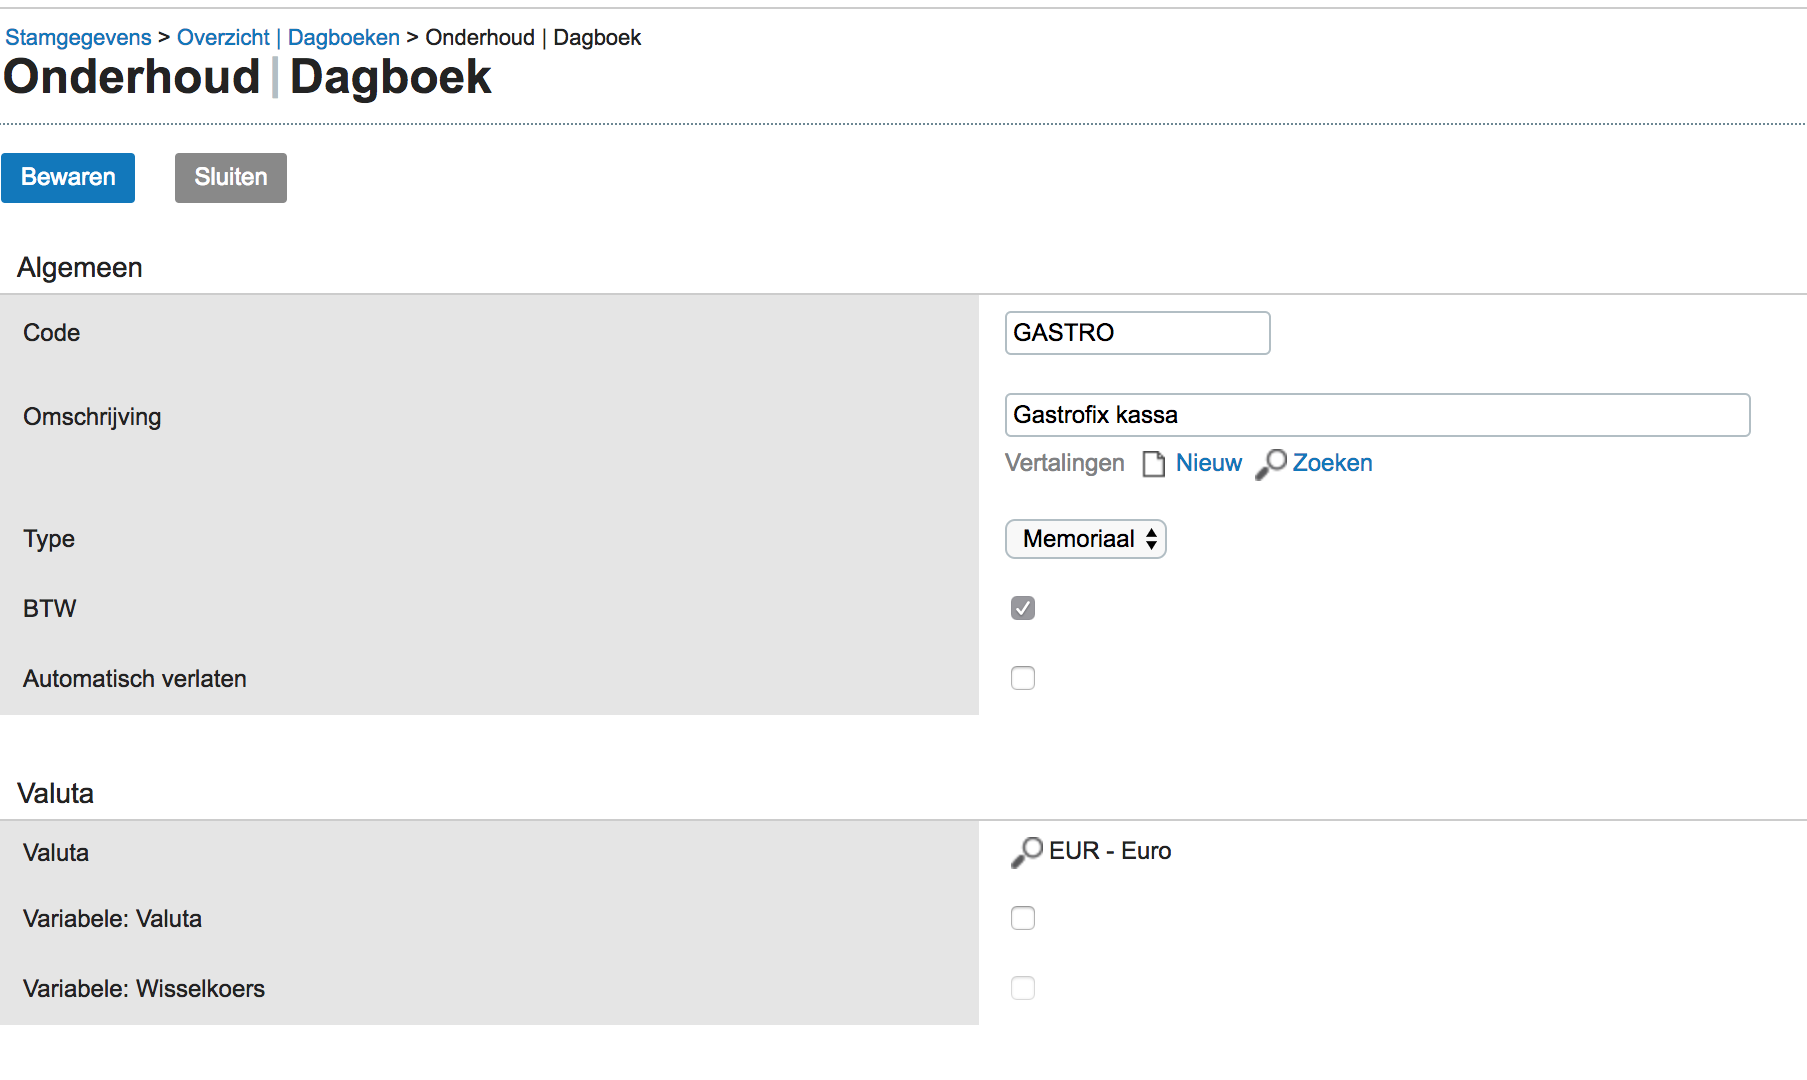Image resolution: width=1807 pixels, height=1080 pixels.
Task: Open currency lookup magnifier next to EUR
Action: pos(1026,852)
